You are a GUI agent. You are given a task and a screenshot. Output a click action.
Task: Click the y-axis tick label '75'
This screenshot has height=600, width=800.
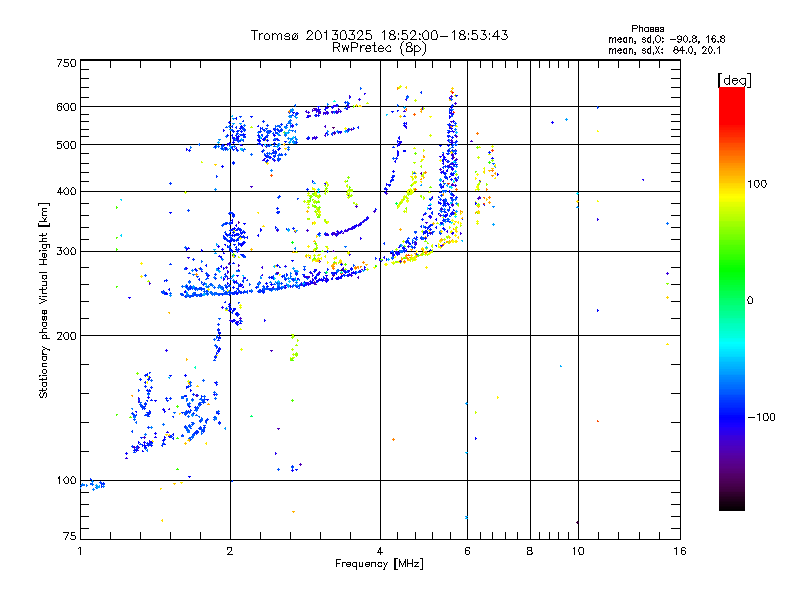coord(70,536)
